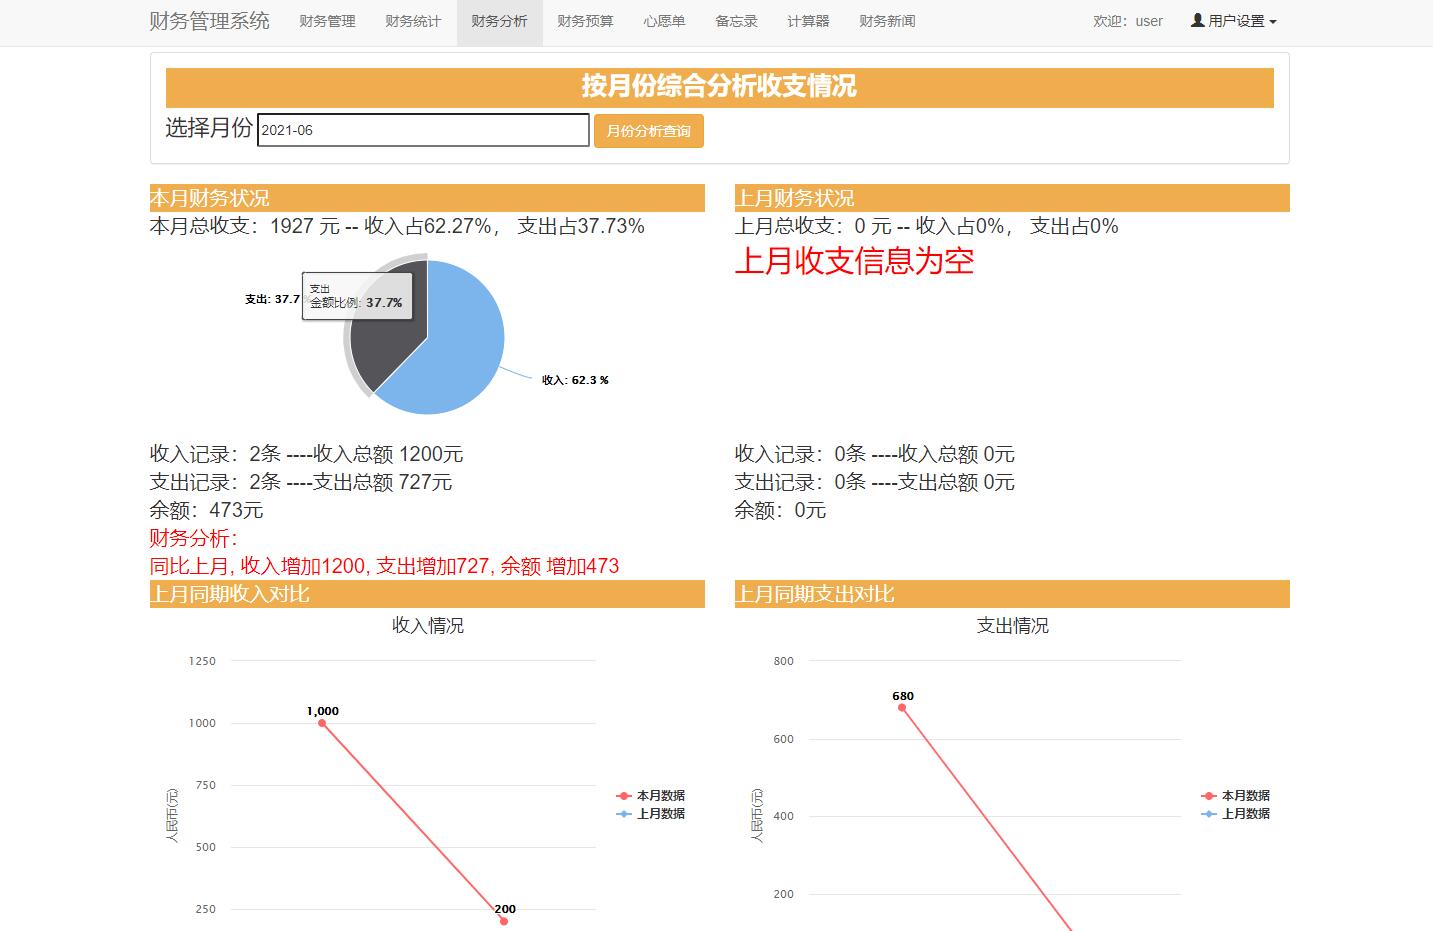Viewport: 1433px width, 931px height.
Task: Click the 月份分析查询 query button
Action: point(648,130)
